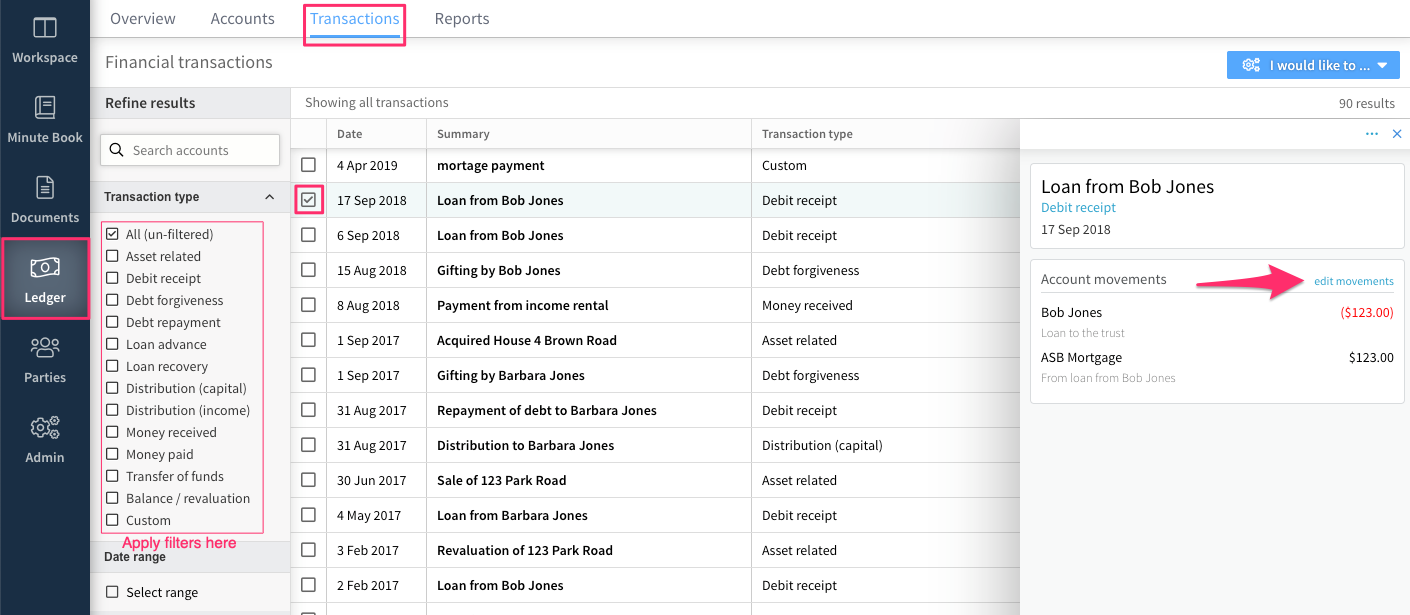Open the 'I would like to ...' dropdown
This screenshot has width=1410, height=615.
[x=1312, y=65]
